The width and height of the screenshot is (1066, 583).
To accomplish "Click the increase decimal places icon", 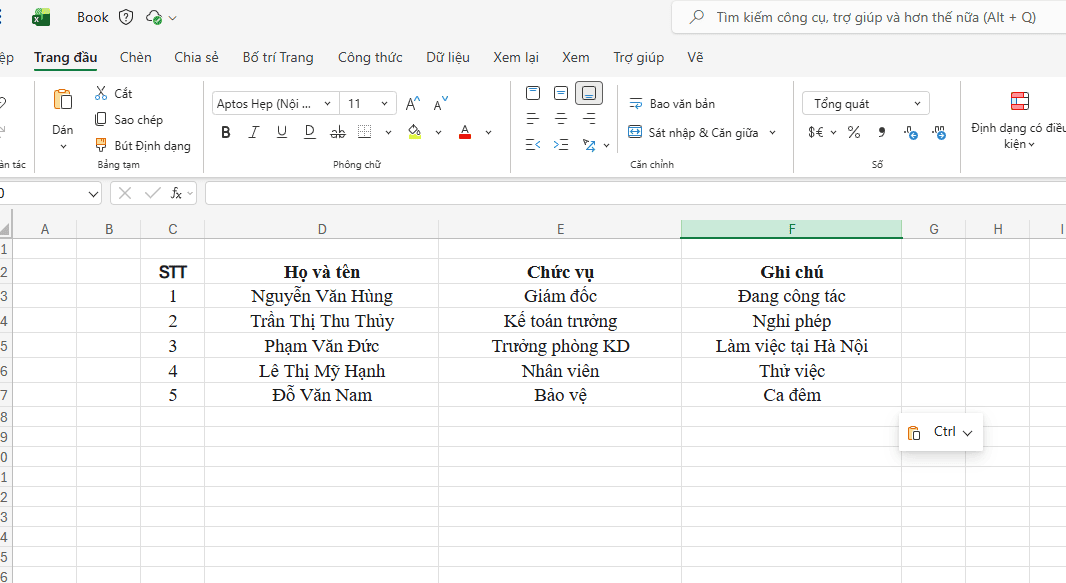I will (x=910, y=132).
